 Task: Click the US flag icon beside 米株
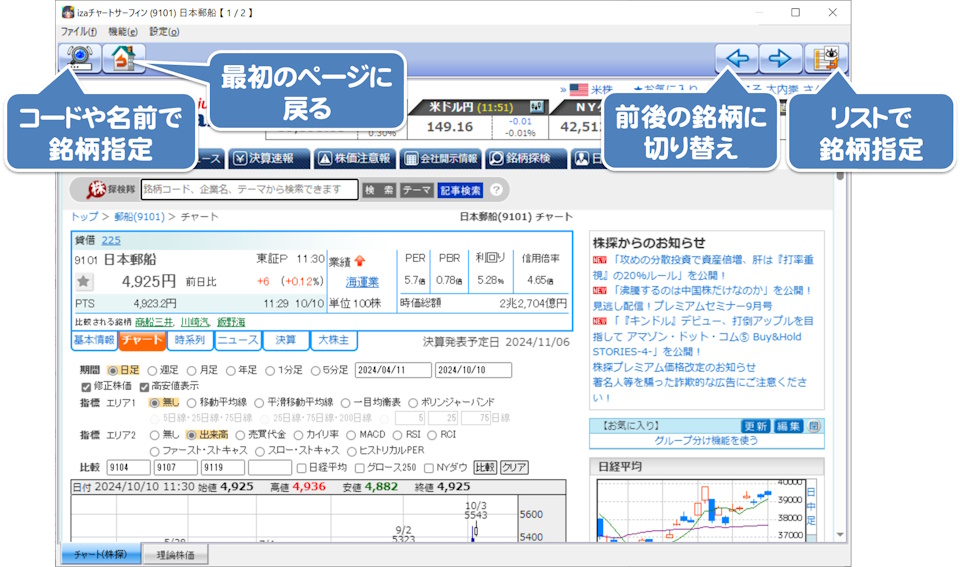579,89
